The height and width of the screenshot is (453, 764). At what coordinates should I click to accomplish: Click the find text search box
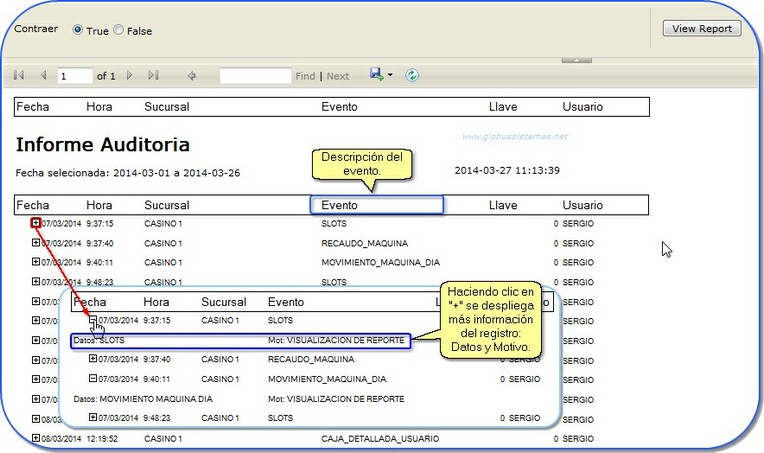(255, 76)
